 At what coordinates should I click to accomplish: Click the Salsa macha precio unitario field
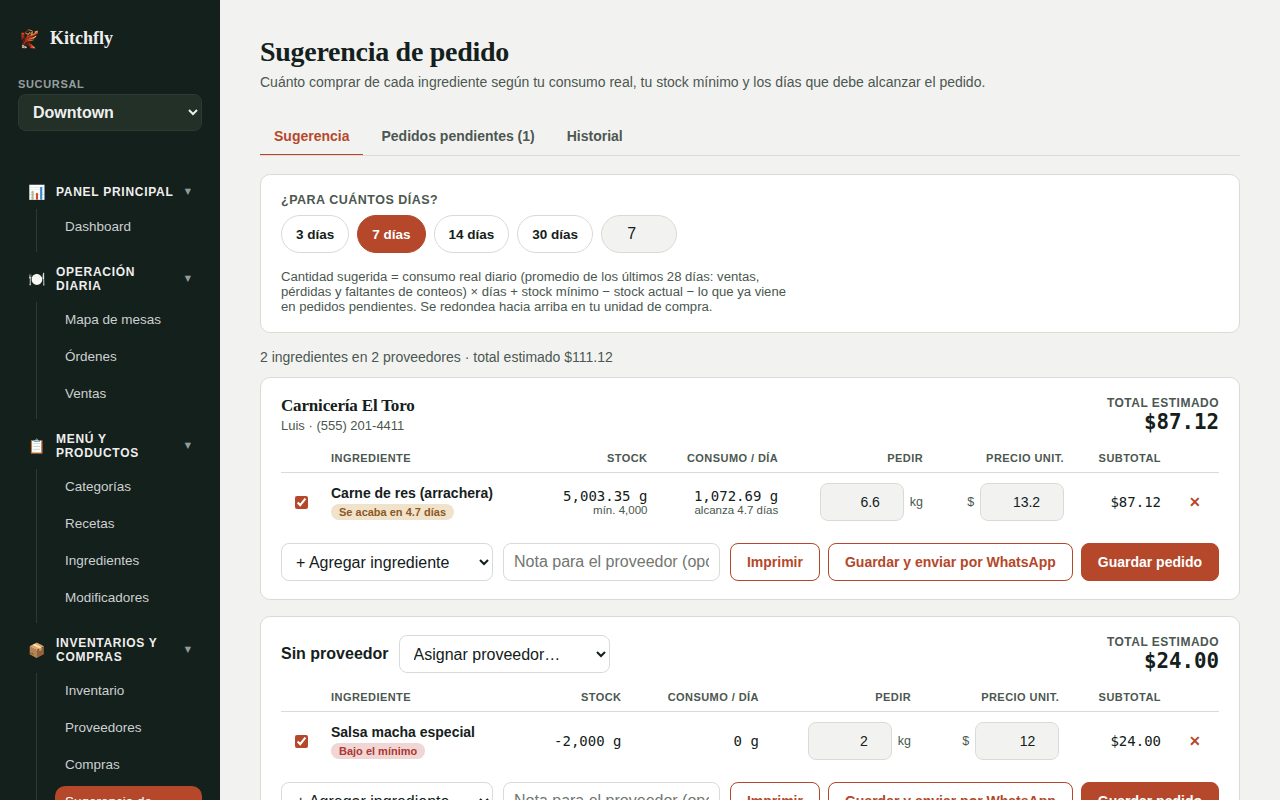point(1017,741)
